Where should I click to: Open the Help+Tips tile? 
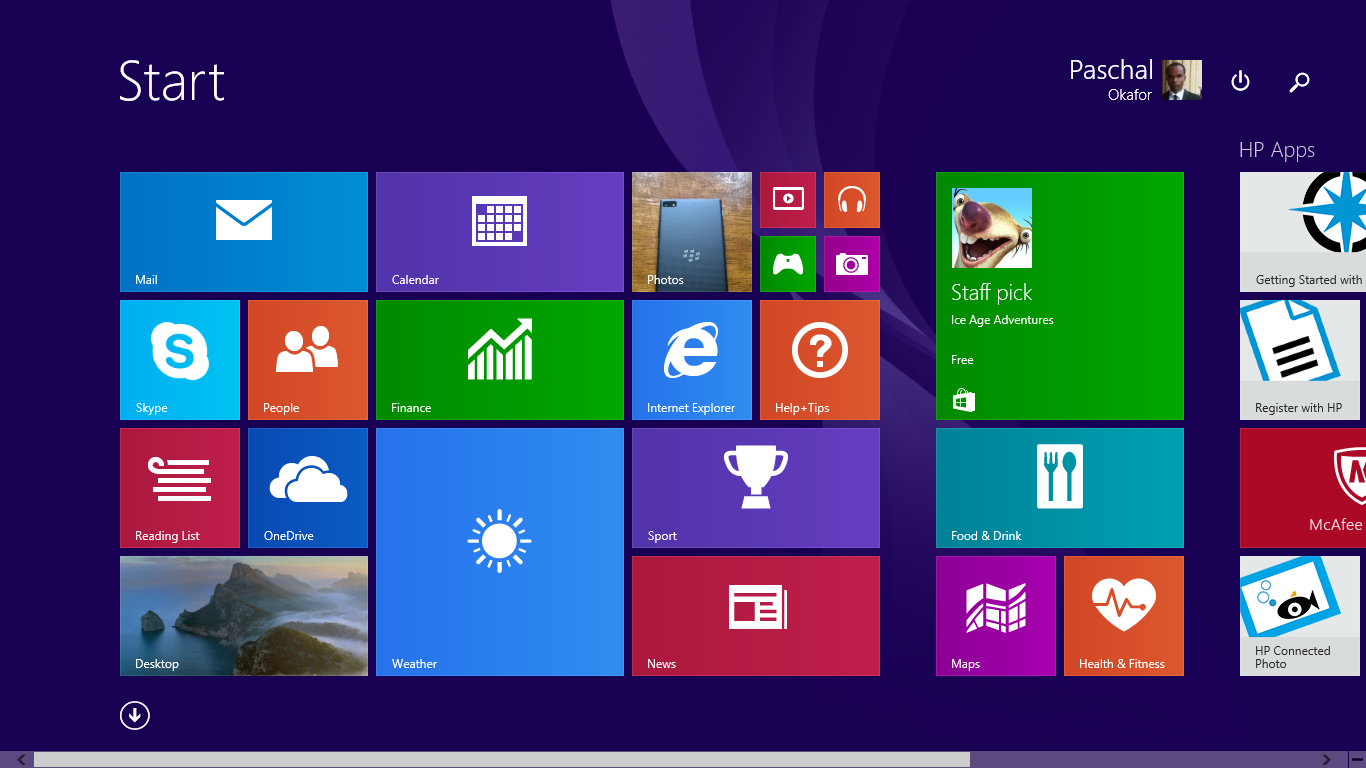(x=820, y=360)
